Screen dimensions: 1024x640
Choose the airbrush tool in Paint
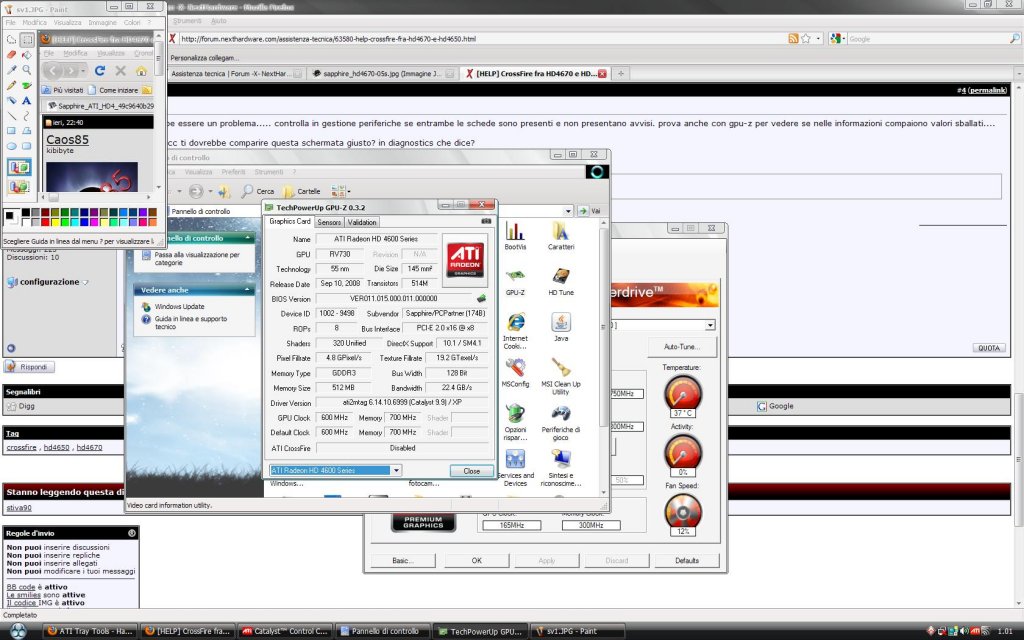[11, 100]
